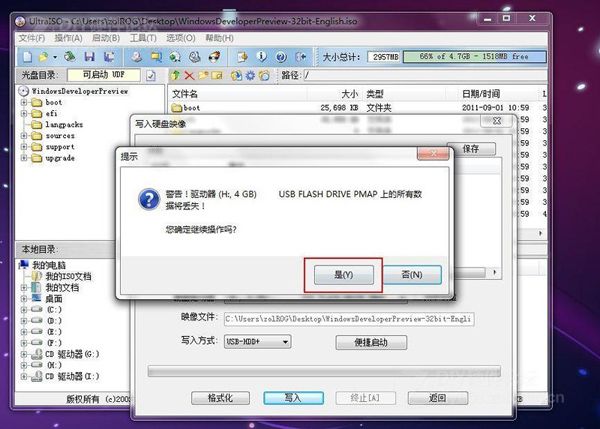Click the New file toolbar icon
The image size is (600, 429).
(x=27, y=57)
